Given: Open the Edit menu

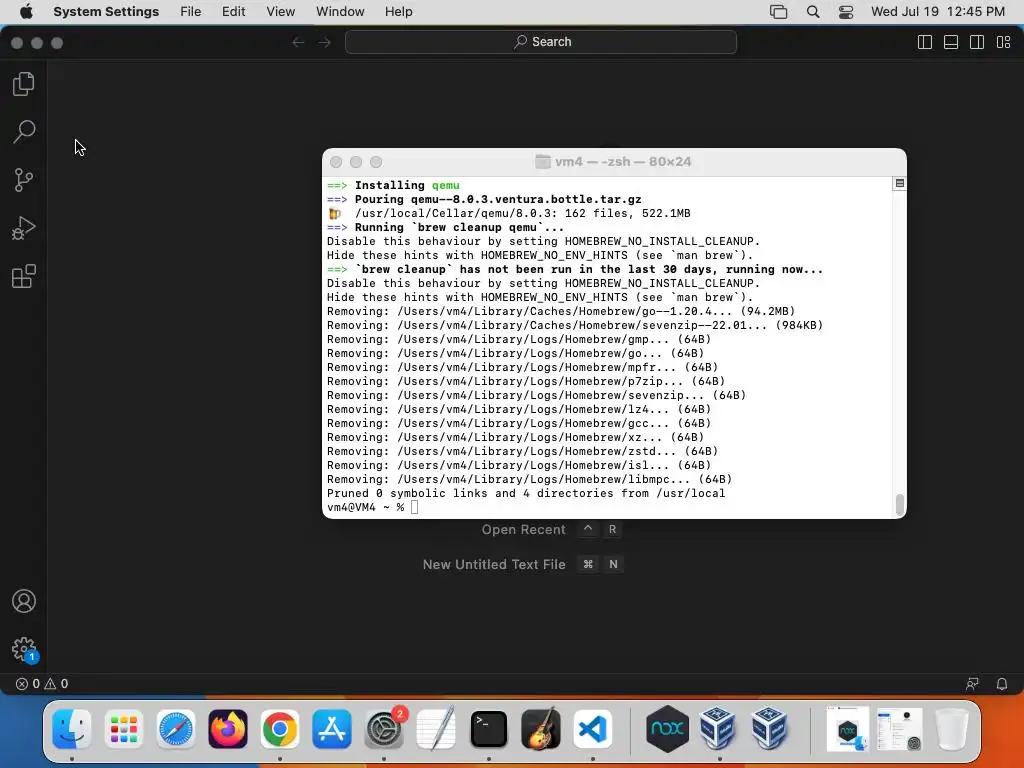Looking at the screenshot, I should click(x=233, y=12).
